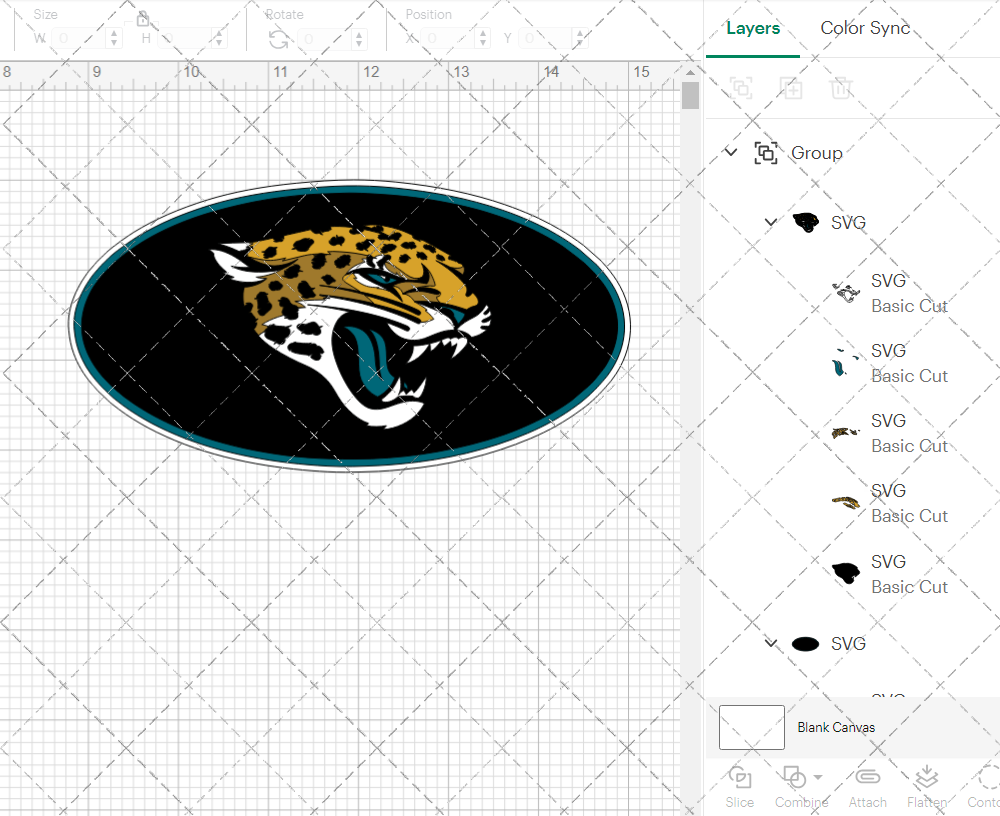Toggle the aspect ratio lock icon

click(142, 19)
